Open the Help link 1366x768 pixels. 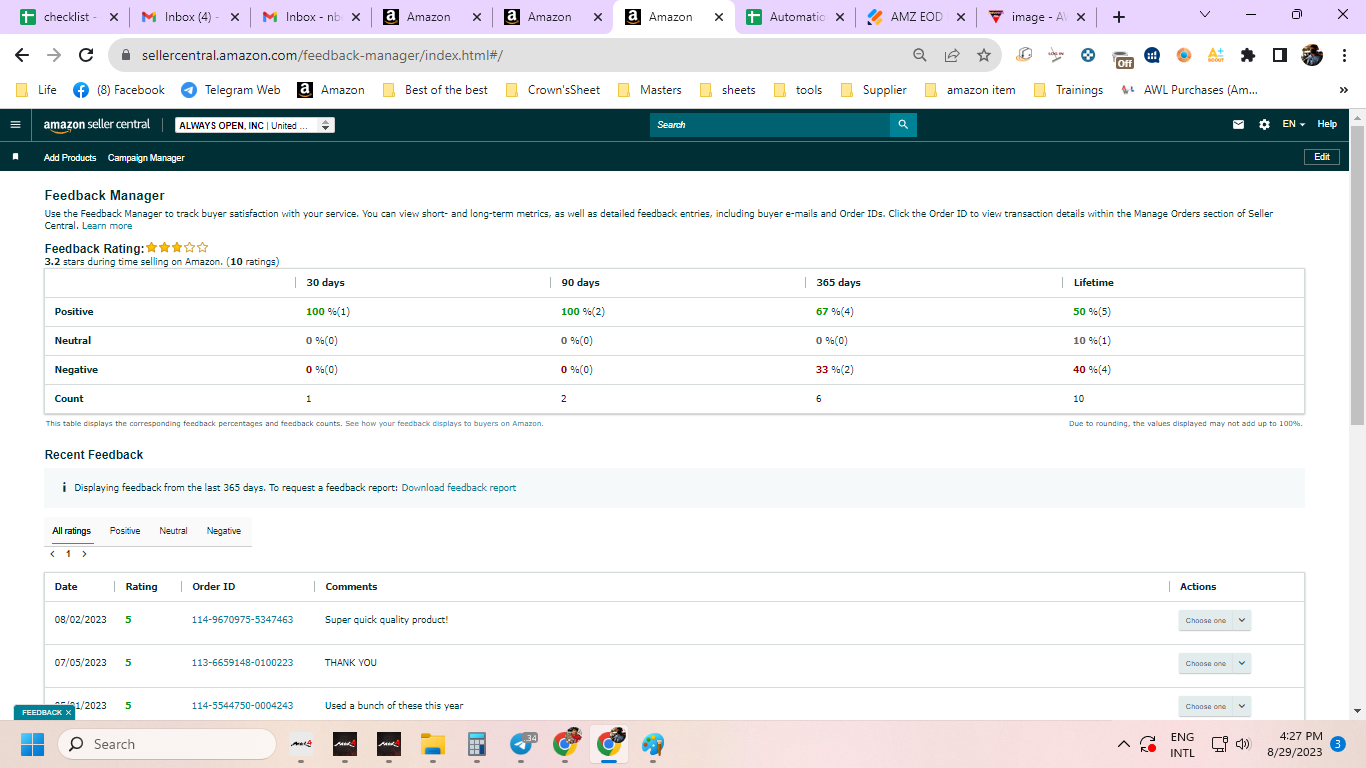(x=1327, y=124)
